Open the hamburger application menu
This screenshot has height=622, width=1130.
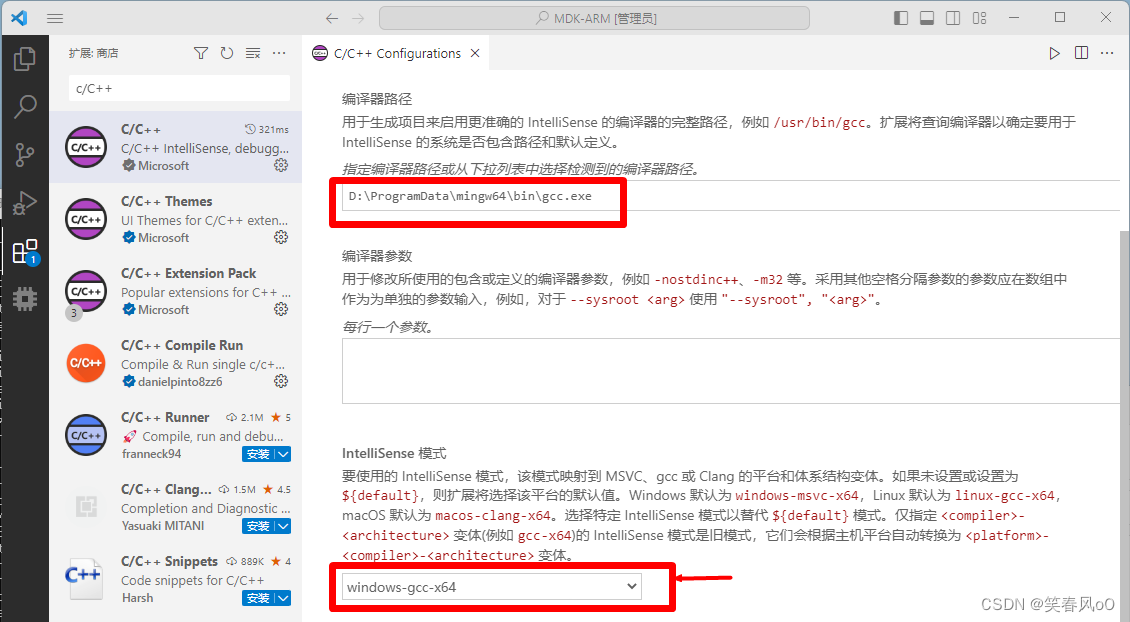tap(55, 18)
